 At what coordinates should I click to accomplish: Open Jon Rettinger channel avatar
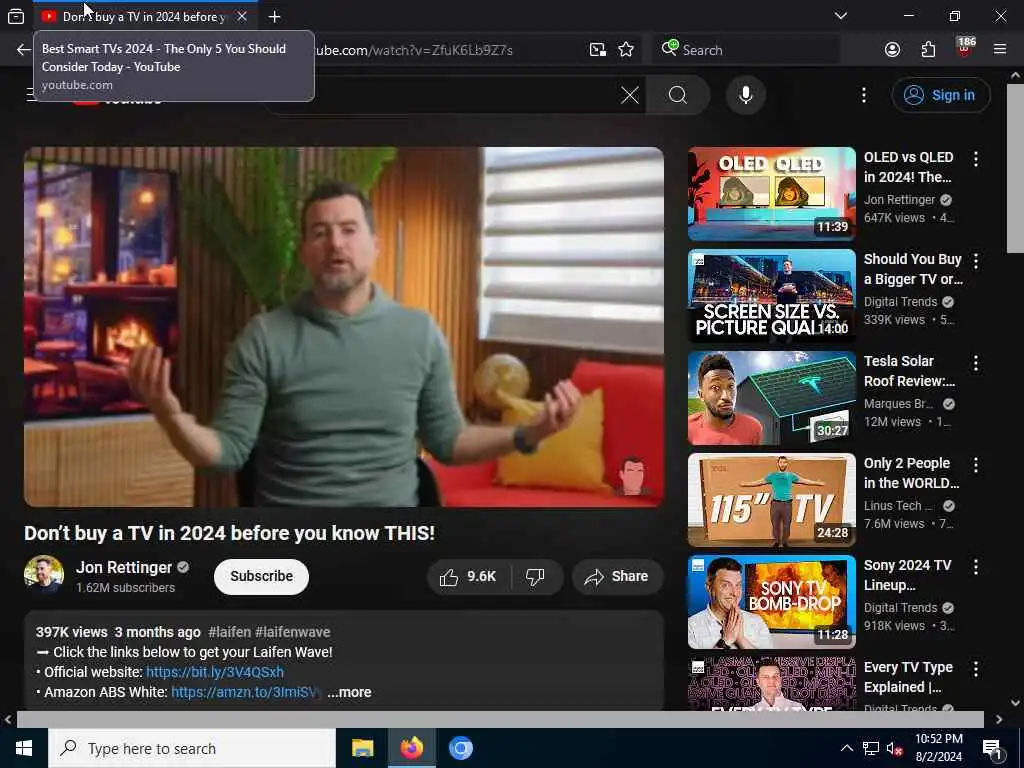click(x=44, y=575)
